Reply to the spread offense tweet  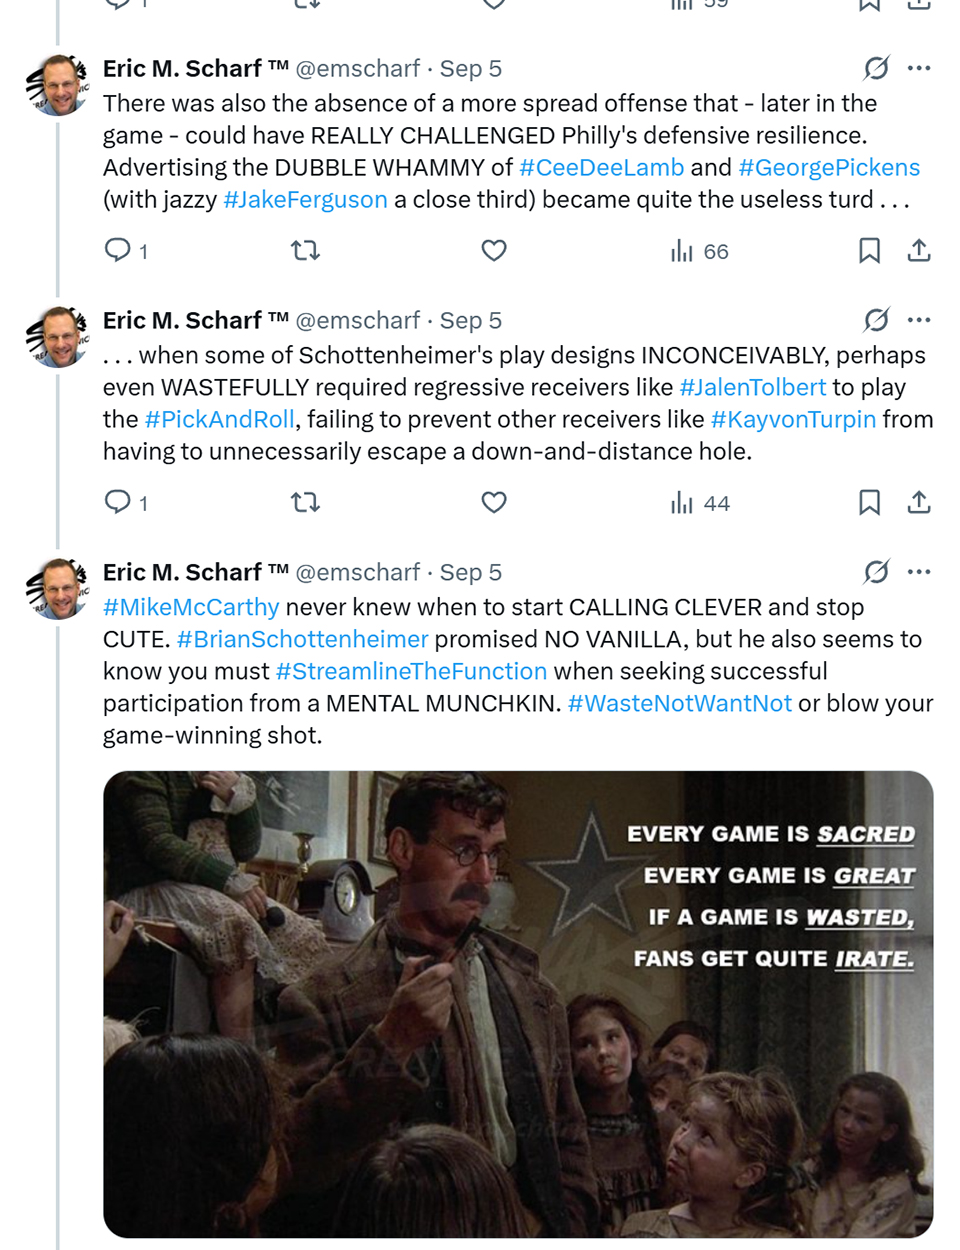click(118, 250)
